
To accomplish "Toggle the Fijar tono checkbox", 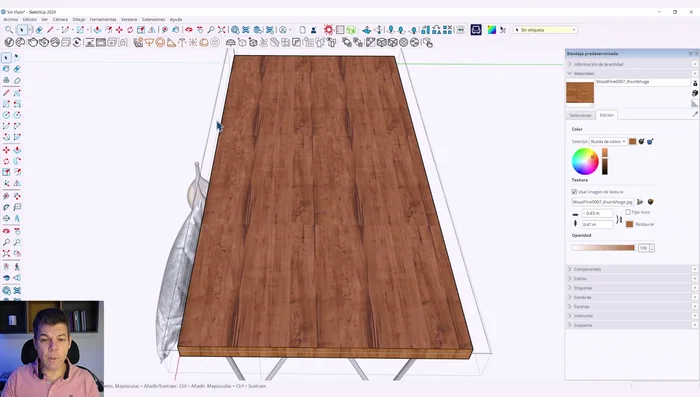I will tap(628, 212).
